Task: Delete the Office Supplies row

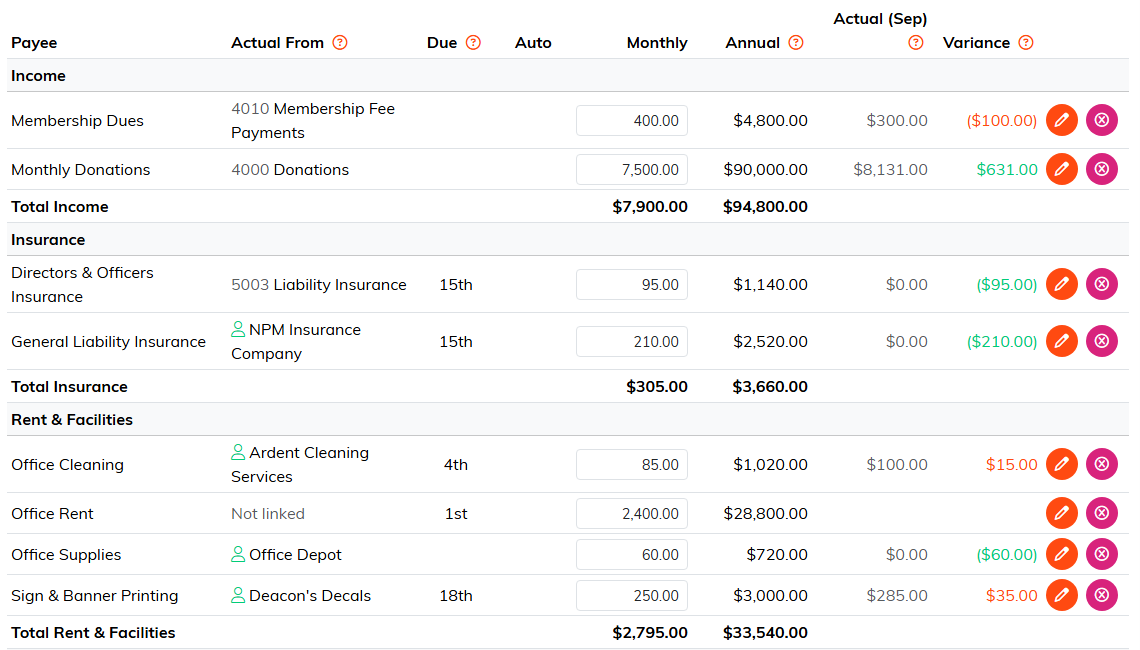Action: click(1101, 554)
